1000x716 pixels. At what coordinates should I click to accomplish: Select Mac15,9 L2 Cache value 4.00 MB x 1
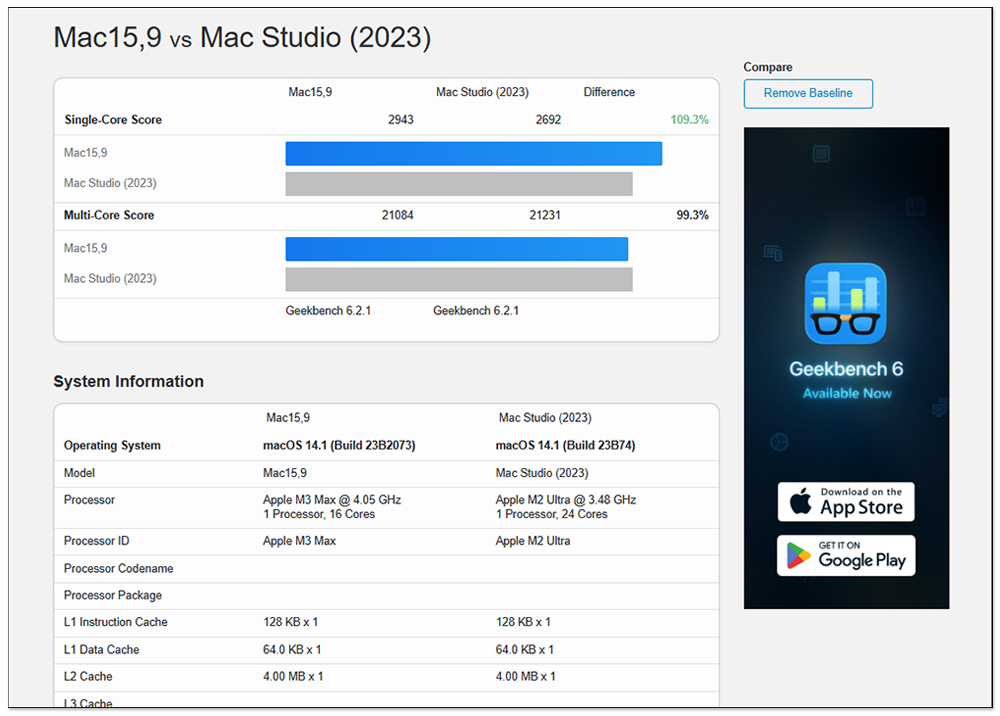click(x=293, y=676)
